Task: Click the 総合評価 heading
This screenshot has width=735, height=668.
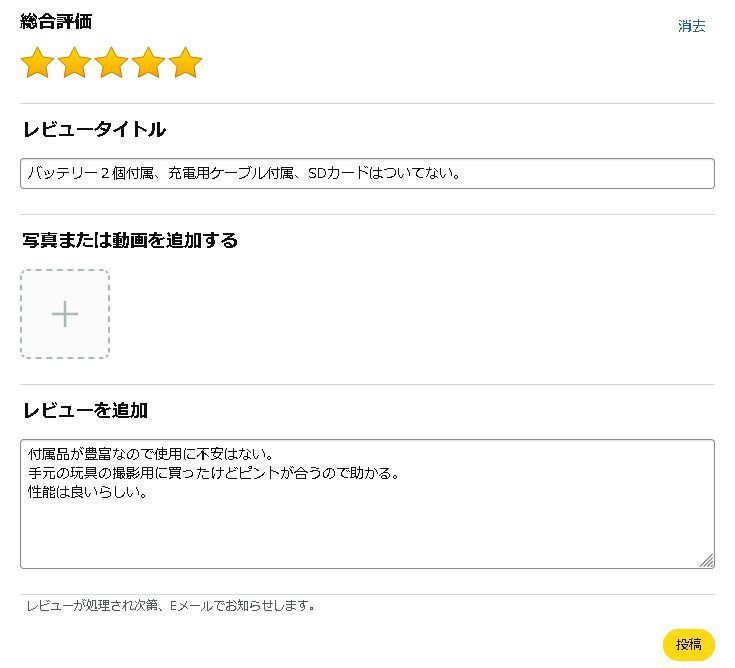Action: pos(56,22)
